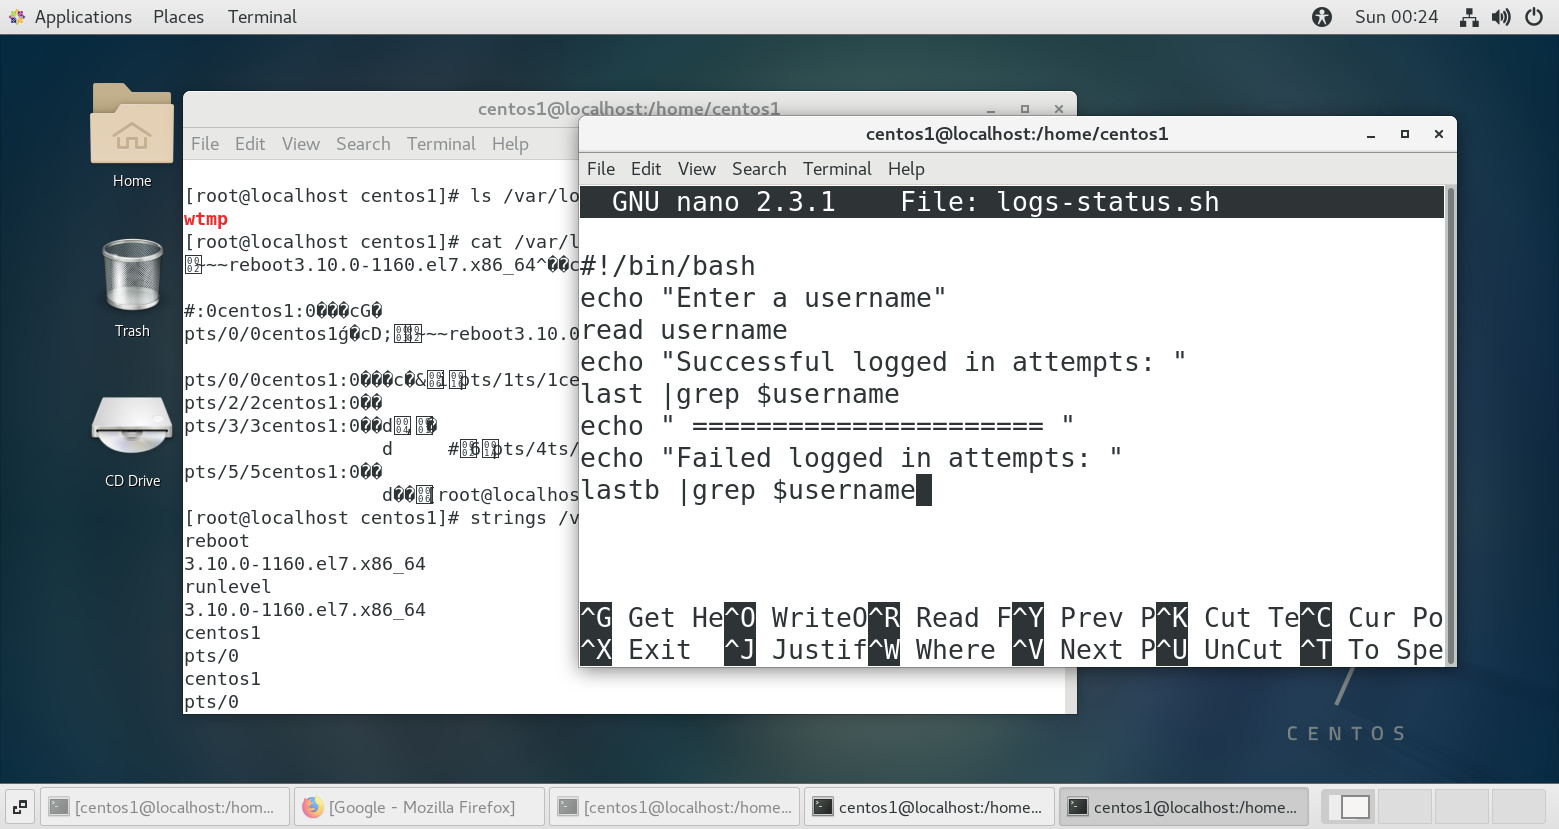Open Edit menu in background terminal window

(x=250, y=144)
